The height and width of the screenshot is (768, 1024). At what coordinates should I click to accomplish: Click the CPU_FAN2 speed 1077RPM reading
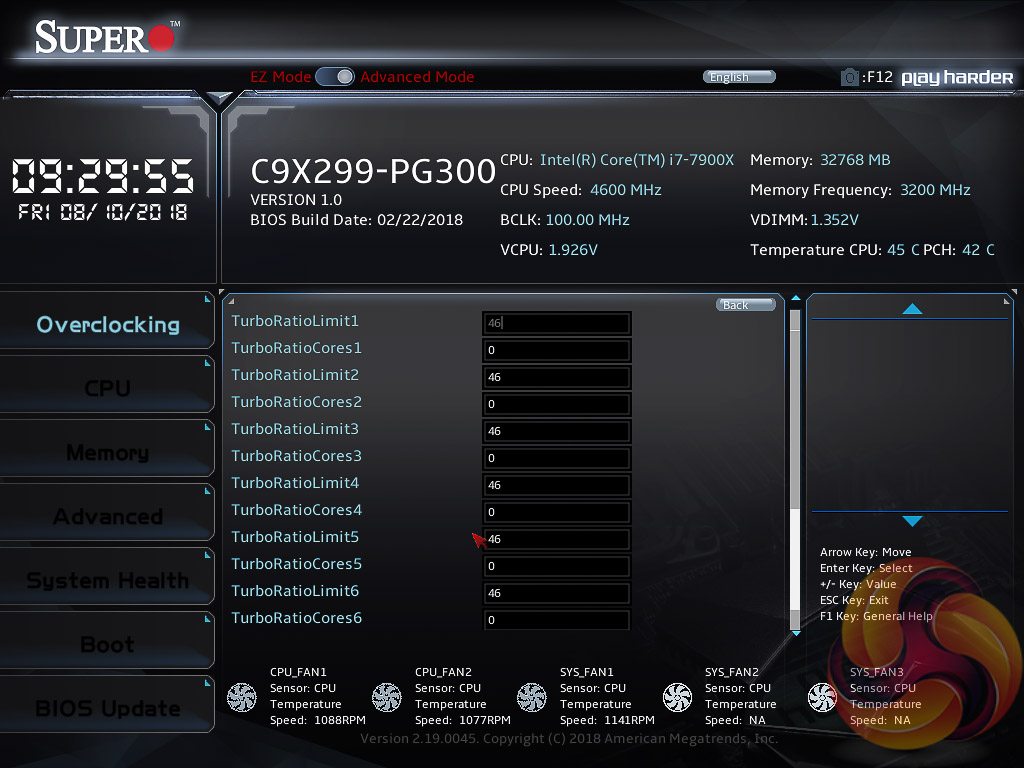tap(485, 720)
